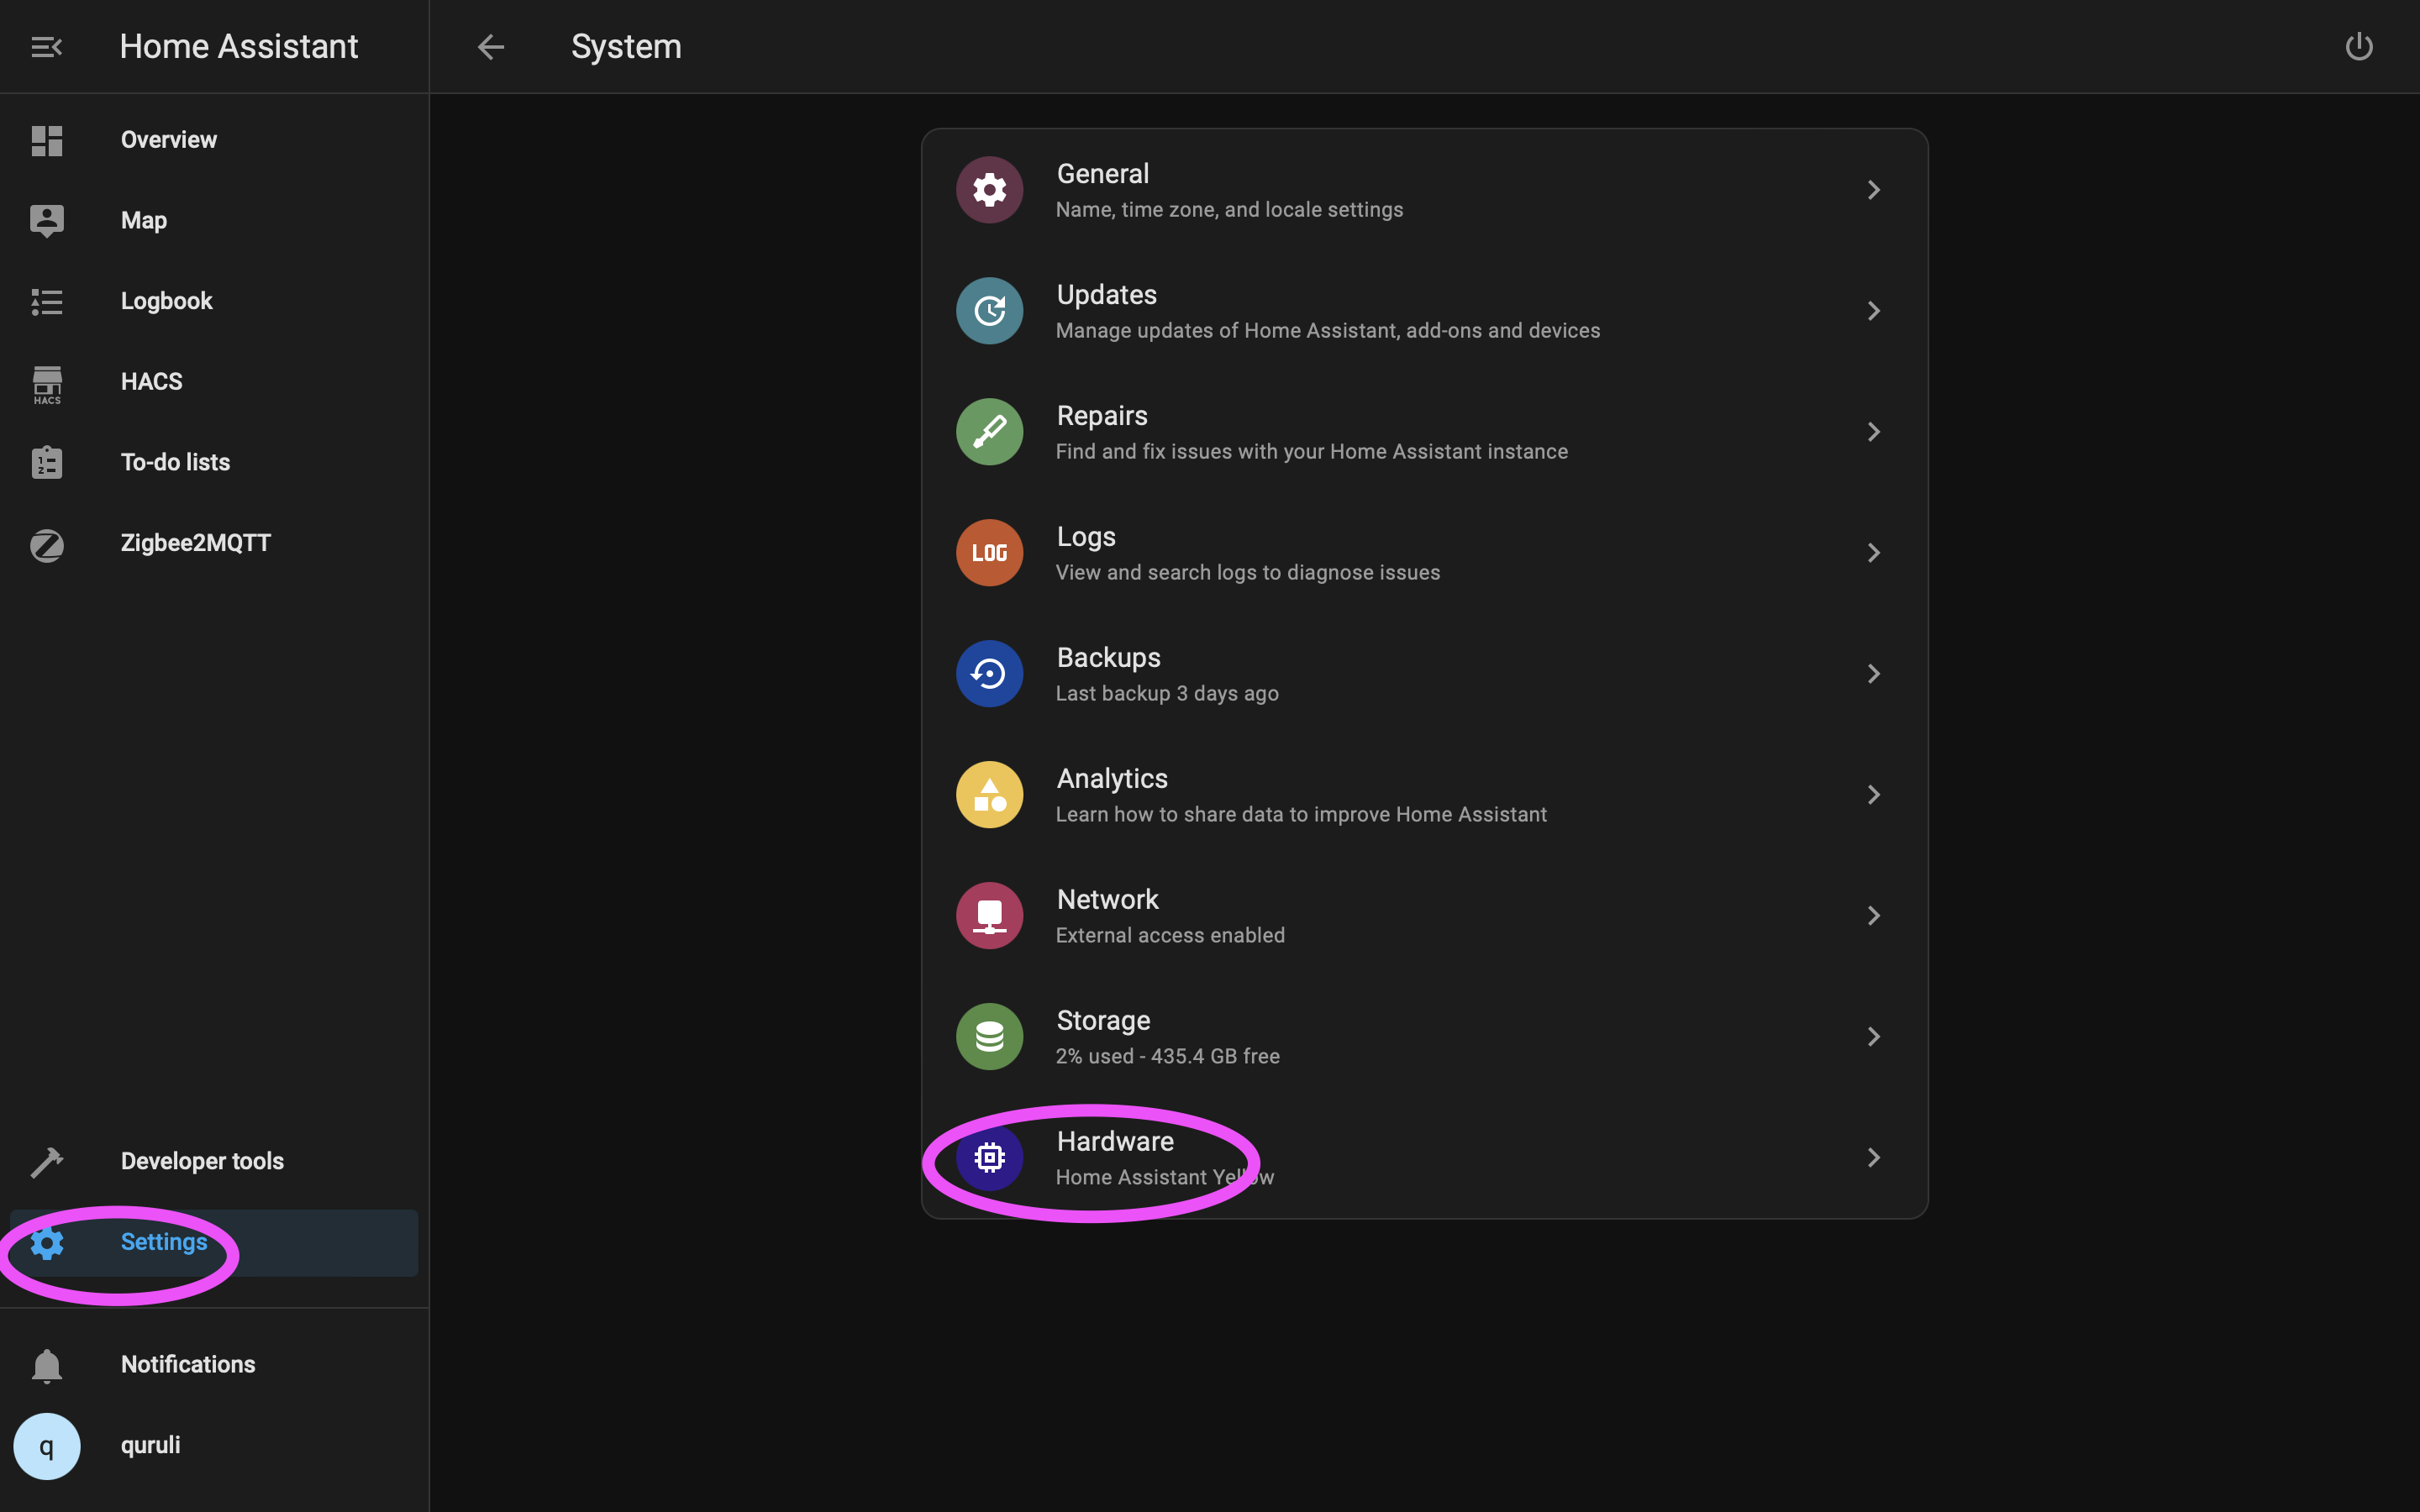
Task: Click 'Last backup 3 days ago' text
Action: tap(1167, 694)
